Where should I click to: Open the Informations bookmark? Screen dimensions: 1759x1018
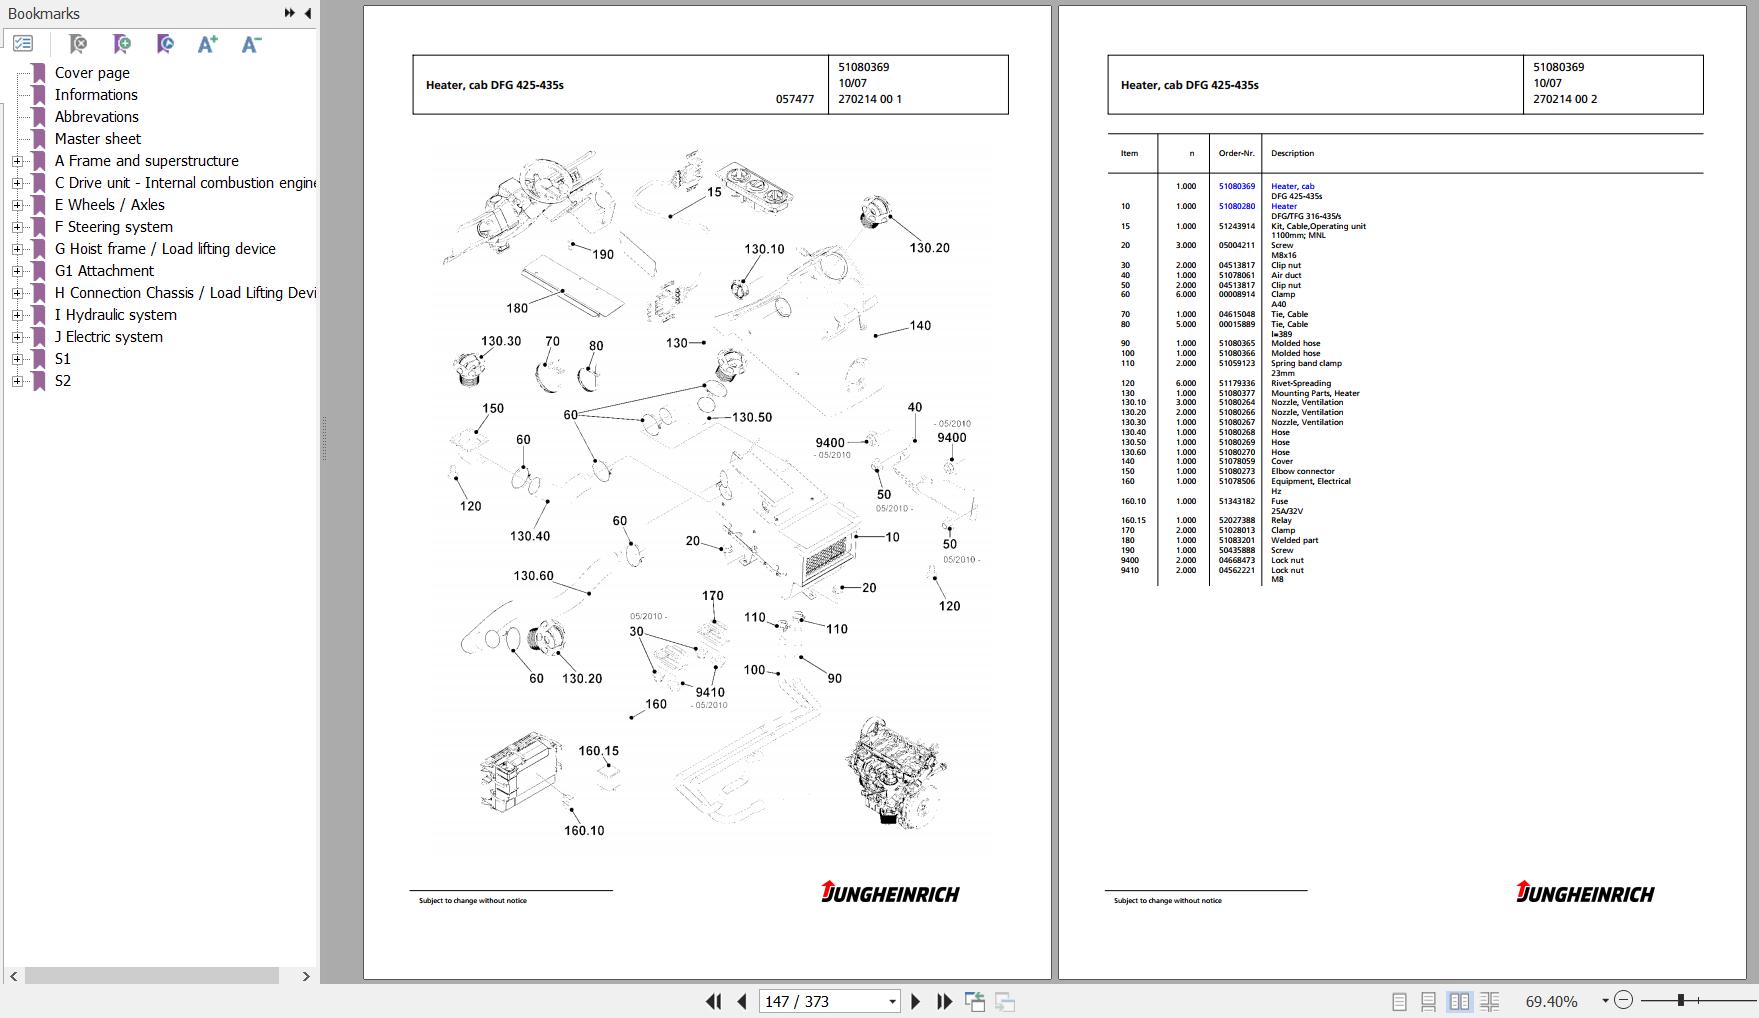[96, 95]
